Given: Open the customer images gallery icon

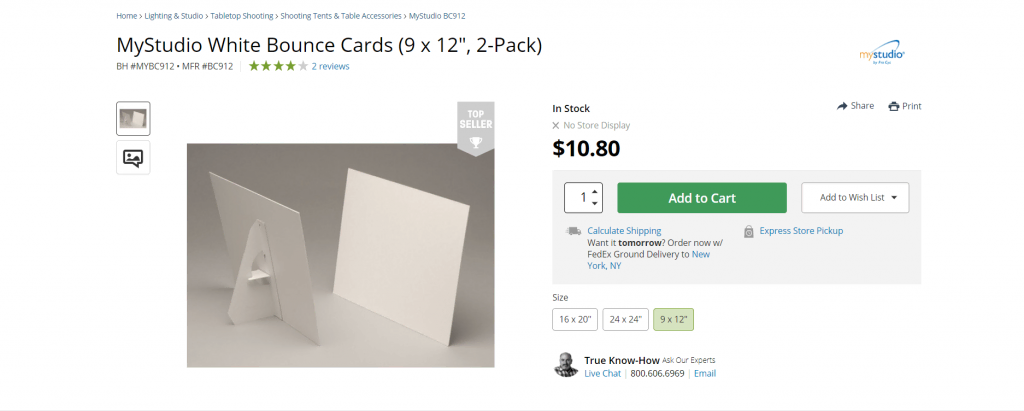Looking at the screenshot, I should click(x=133, y=157).
